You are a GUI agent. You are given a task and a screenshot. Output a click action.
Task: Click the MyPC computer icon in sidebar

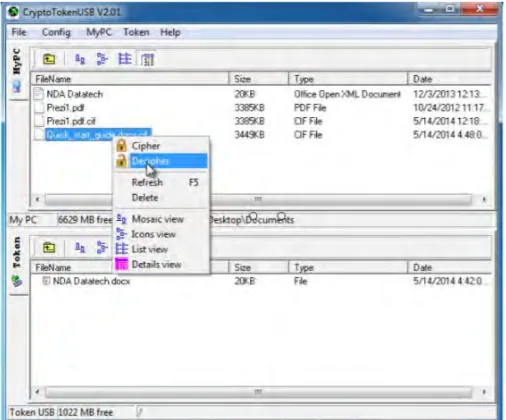click(x=17, y=87)
